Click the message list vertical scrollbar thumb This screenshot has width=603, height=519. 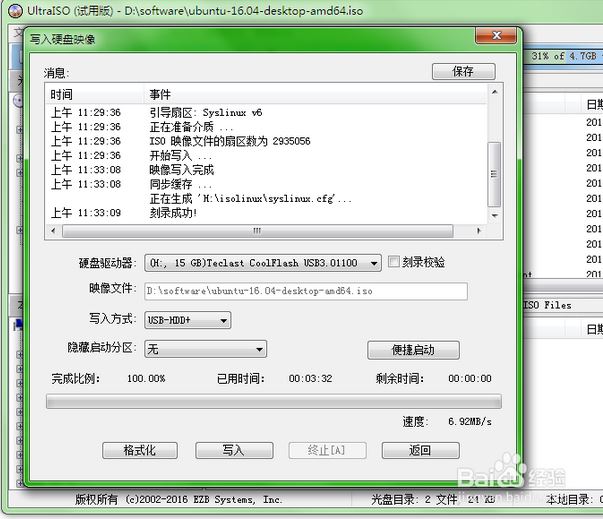(494, 175)
